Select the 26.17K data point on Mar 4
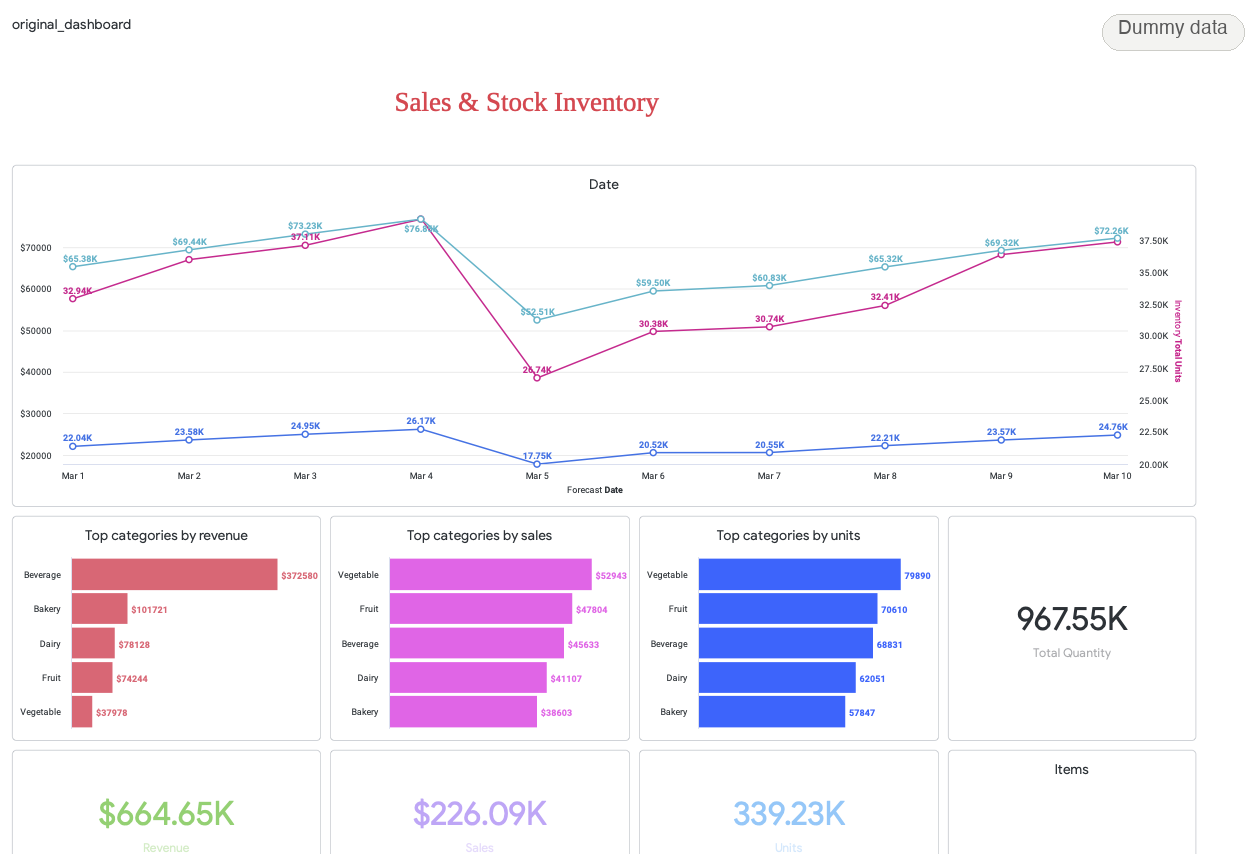The width and height of the screenshot is (1260, 854). 421,429
